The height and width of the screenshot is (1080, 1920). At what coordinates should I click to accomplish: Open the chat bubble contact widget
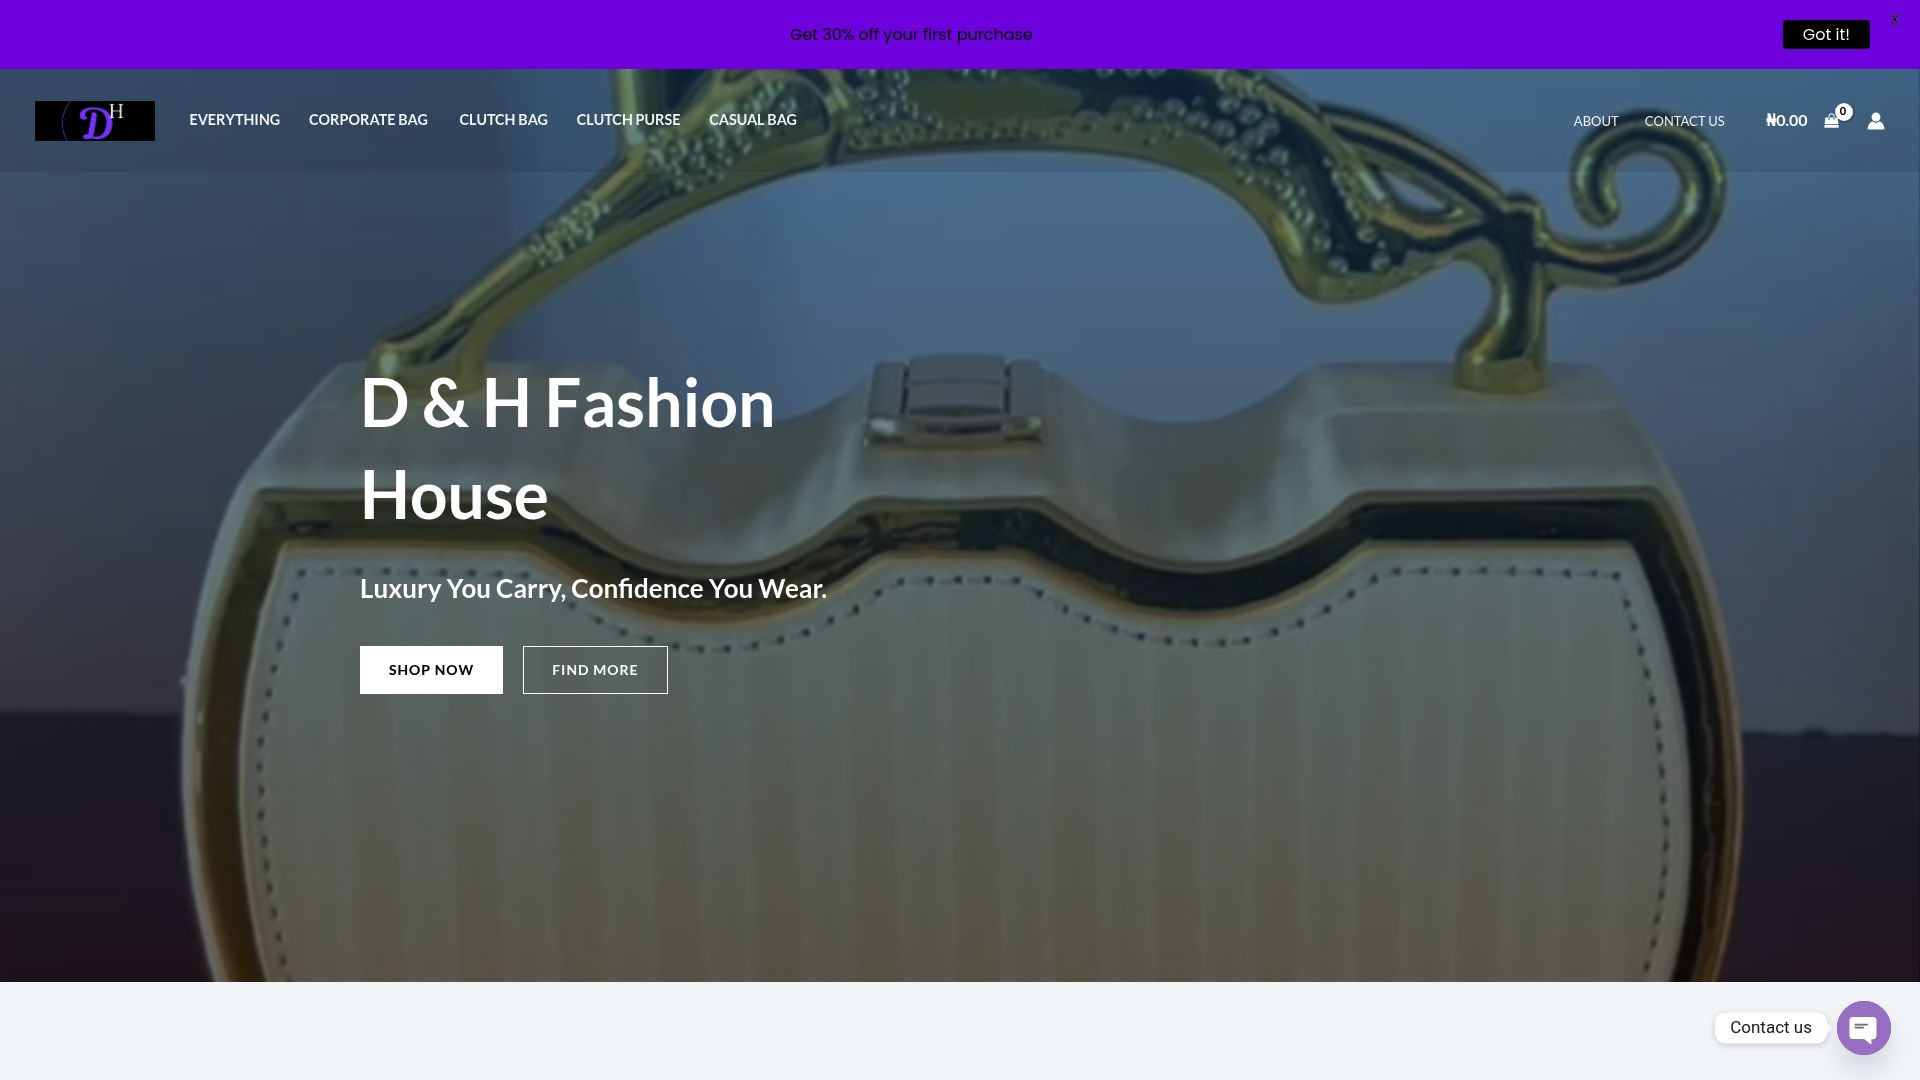click(1863, 1027)
